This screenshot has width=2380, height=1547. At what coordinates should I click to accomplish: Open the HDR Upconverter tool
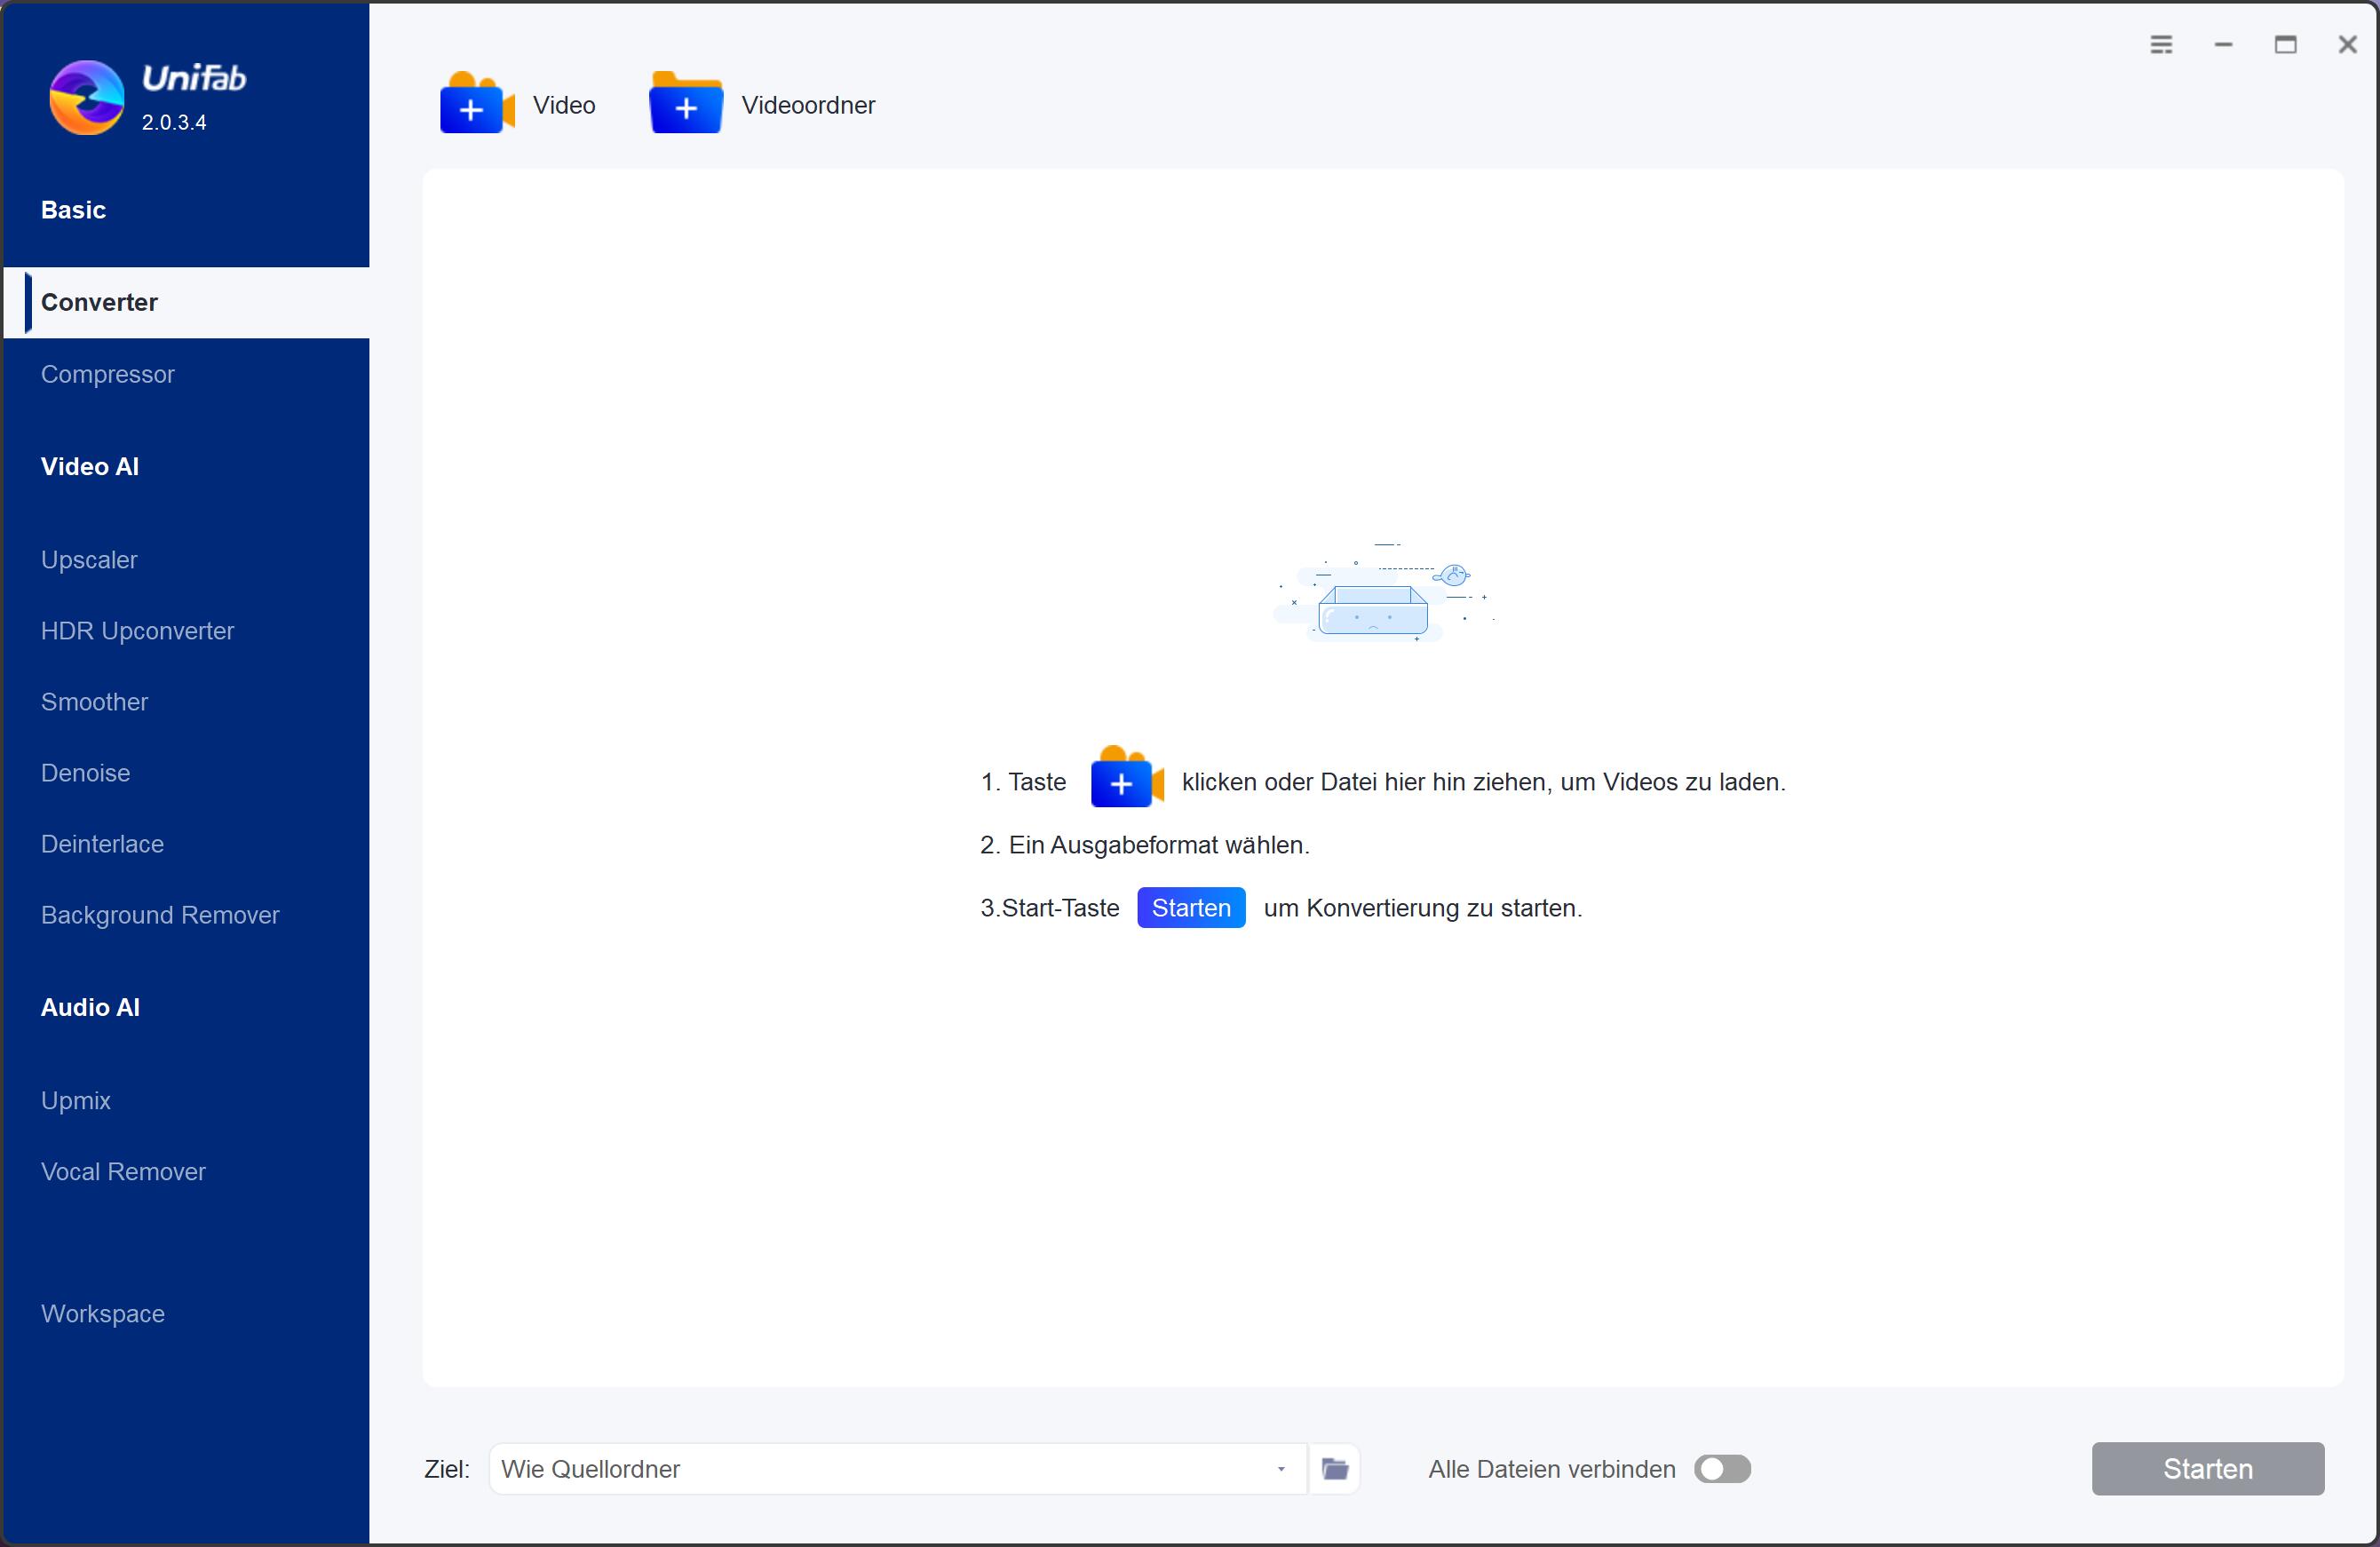(137, 630)
